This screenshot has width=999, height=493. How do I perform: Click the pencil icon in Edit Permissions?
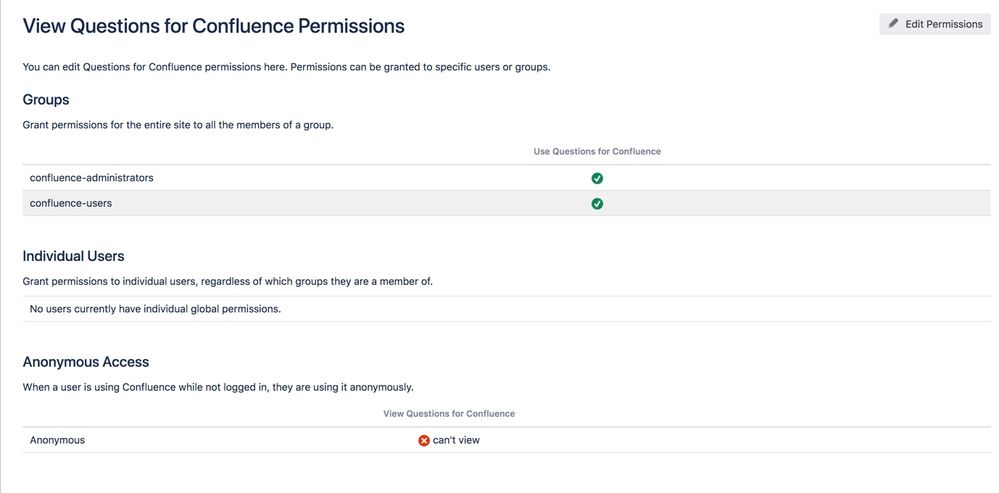893,24
